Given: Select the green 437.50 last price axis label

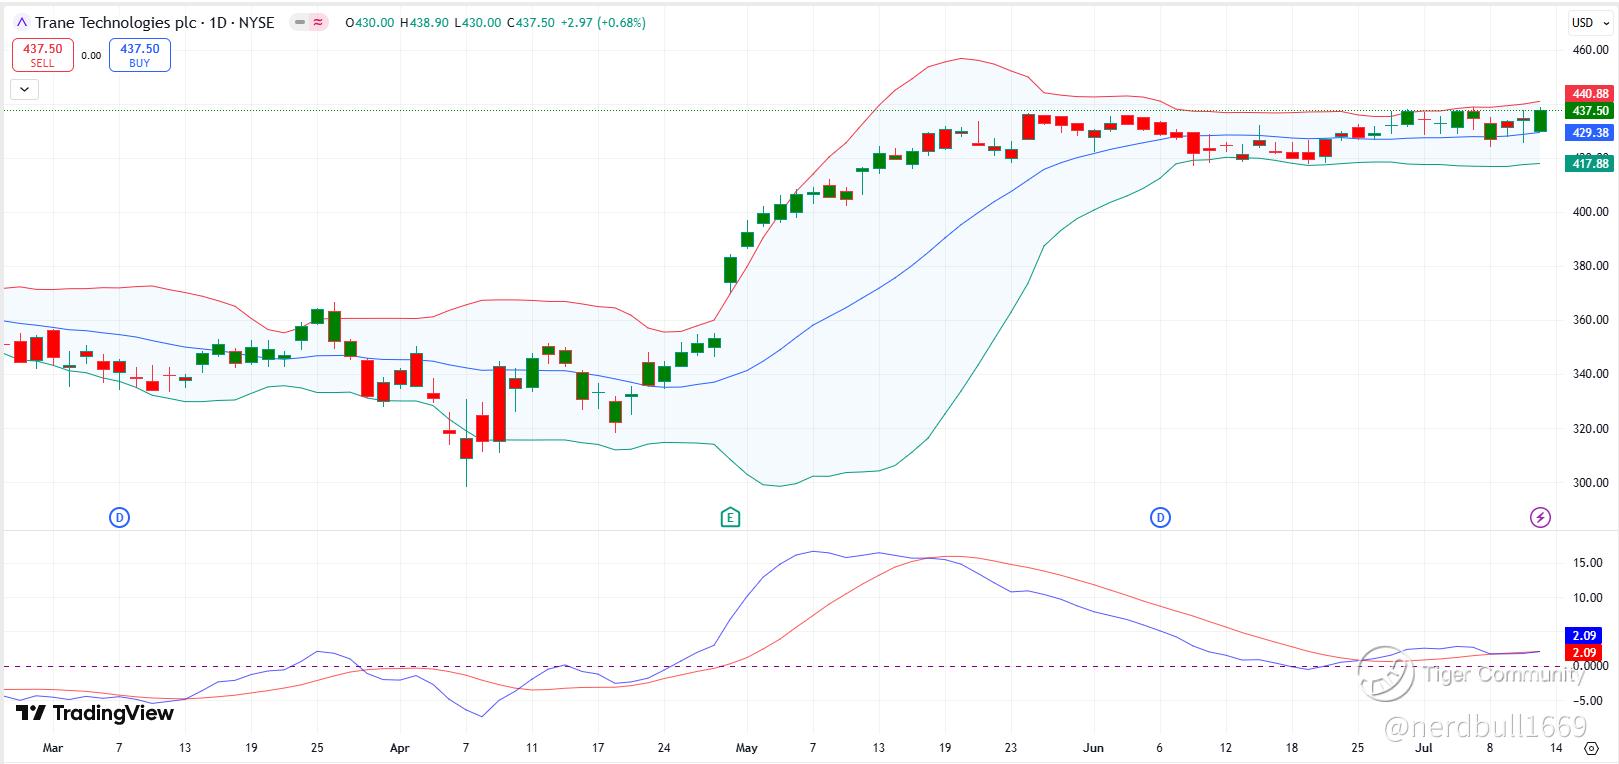Looking at the screenshot, I should coord(1590,111).
